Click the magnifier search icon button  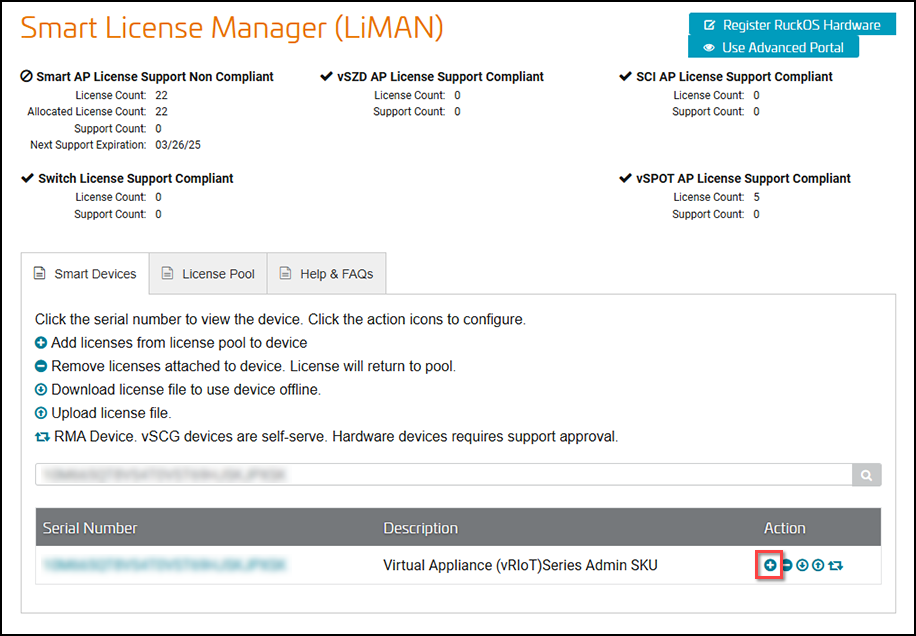(866, 475)
